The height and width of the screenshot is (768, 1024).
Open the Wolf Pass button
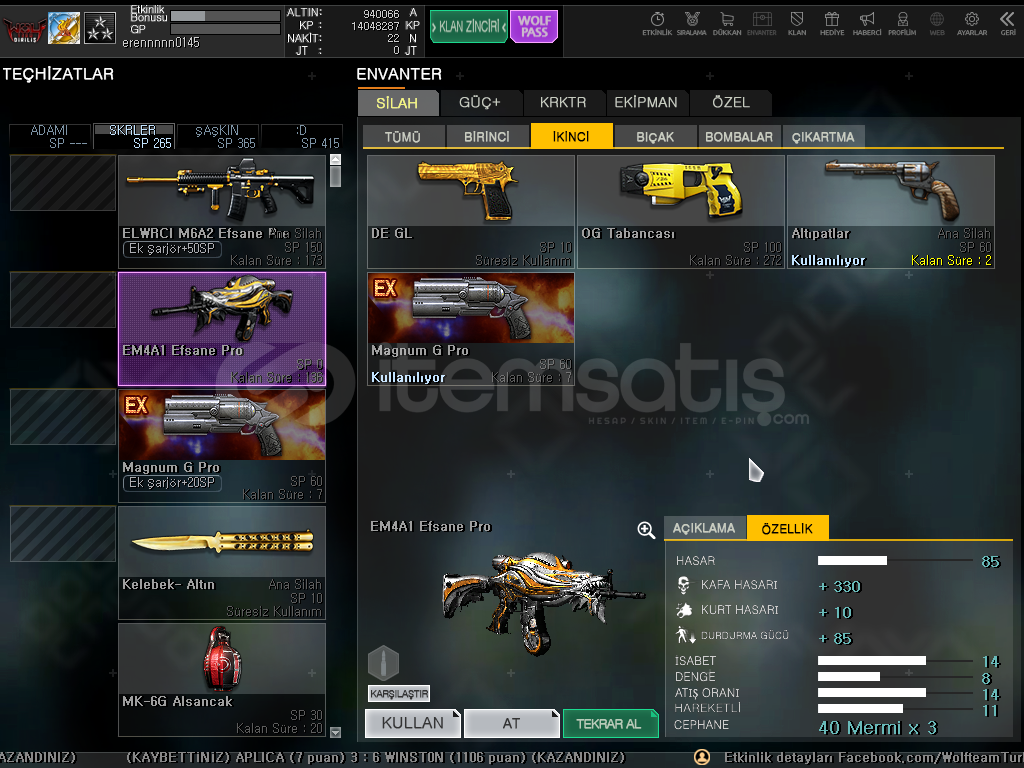pos(534,26)
